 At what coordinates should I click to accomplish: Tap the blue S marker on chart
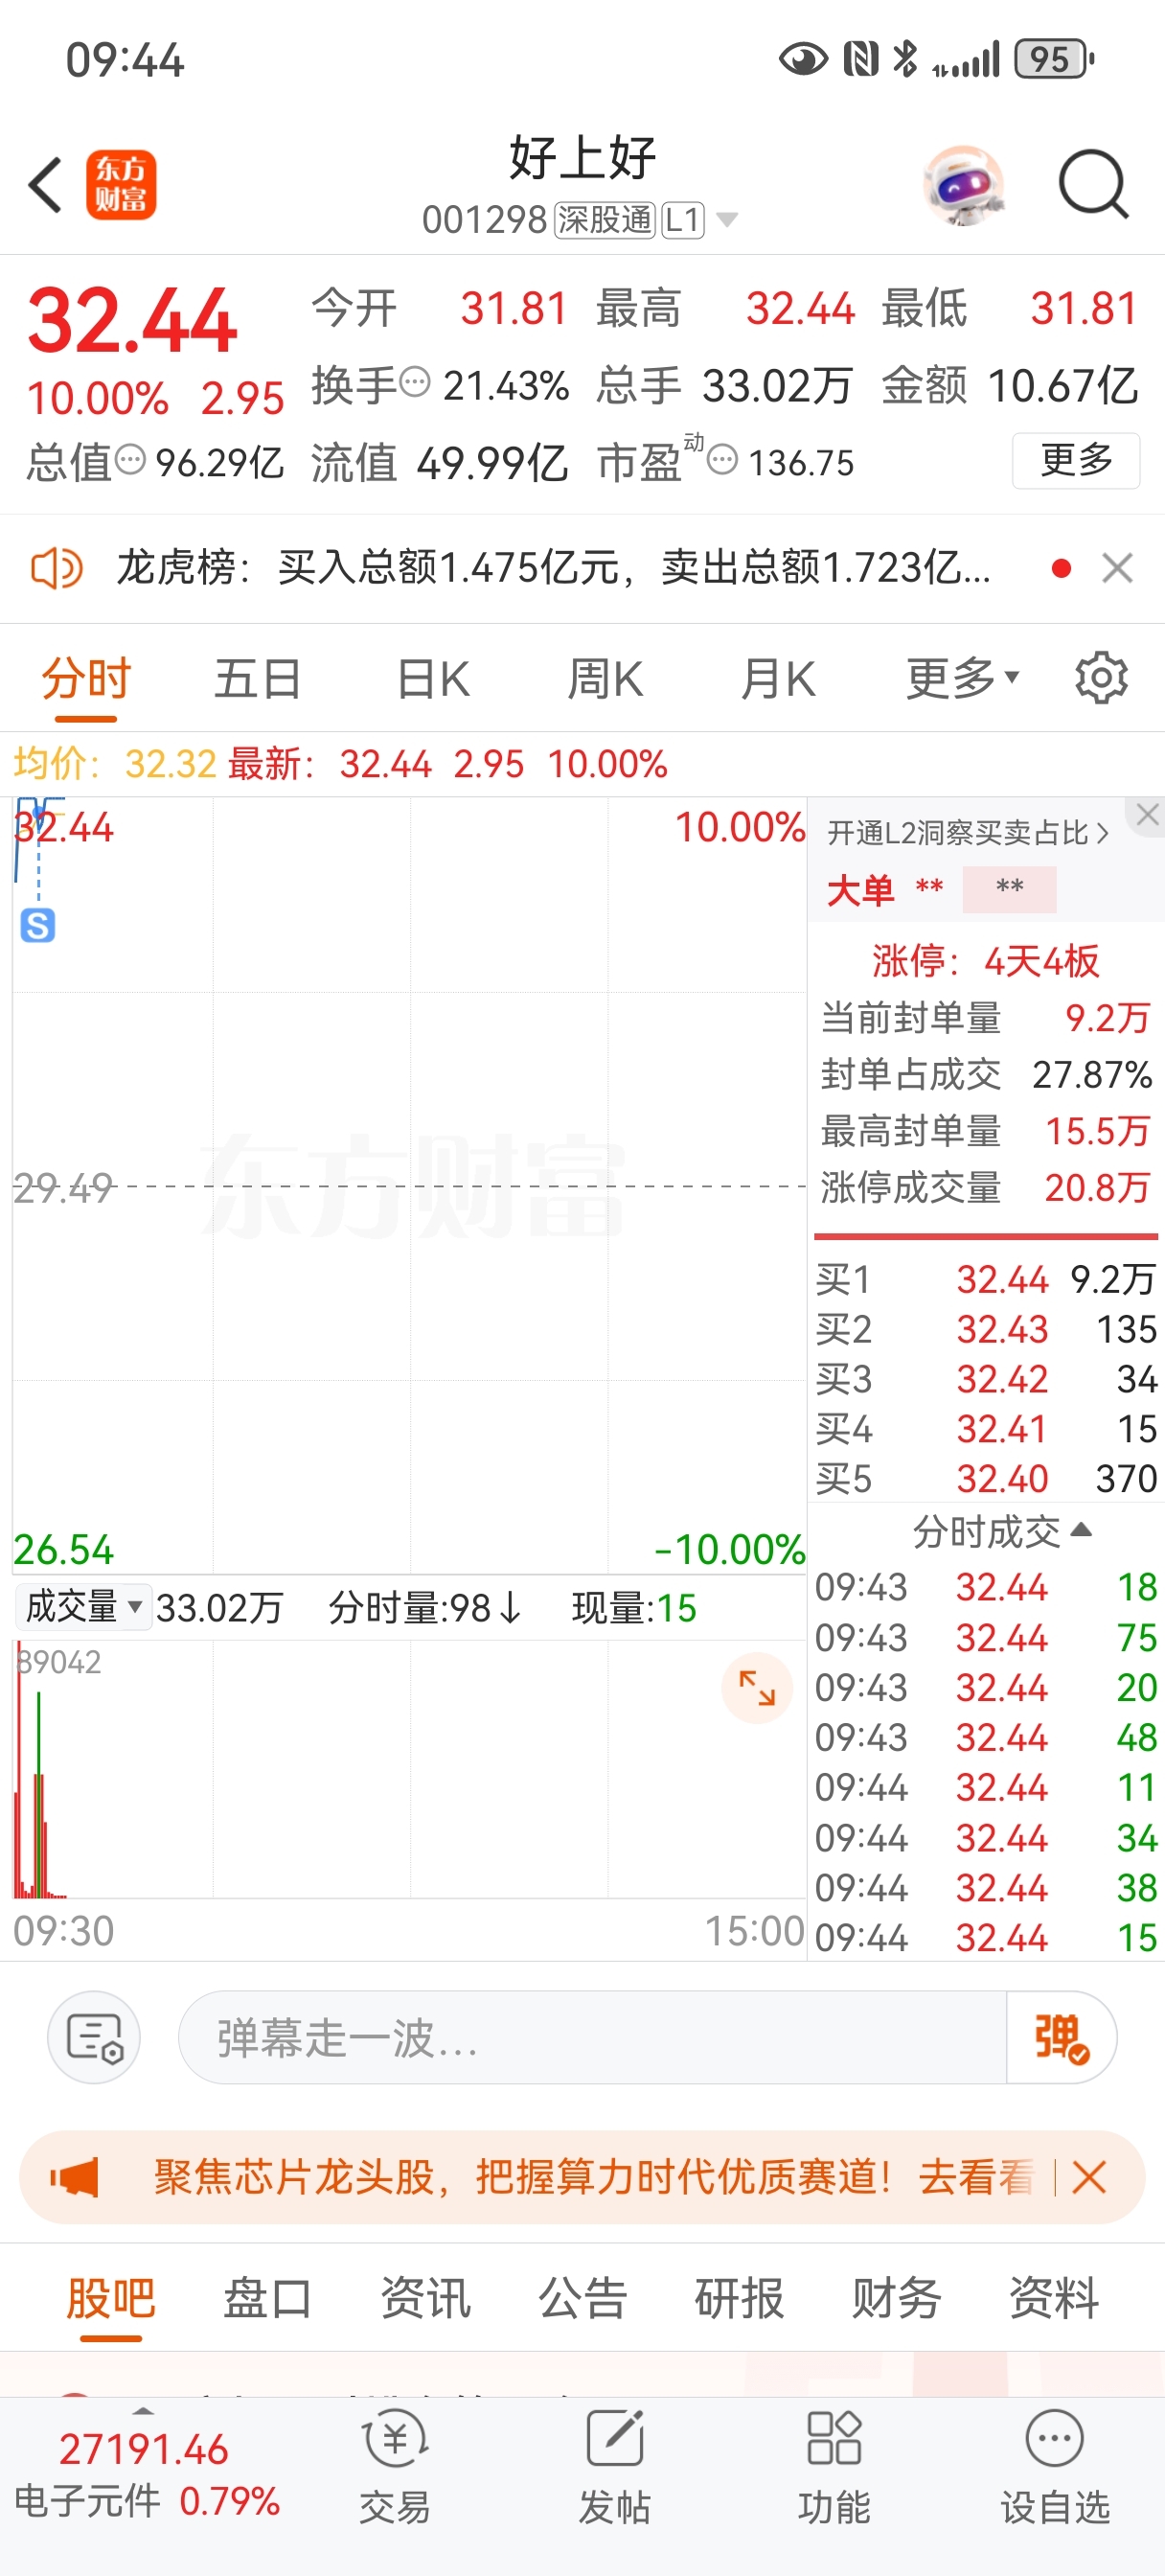point(38,926)
